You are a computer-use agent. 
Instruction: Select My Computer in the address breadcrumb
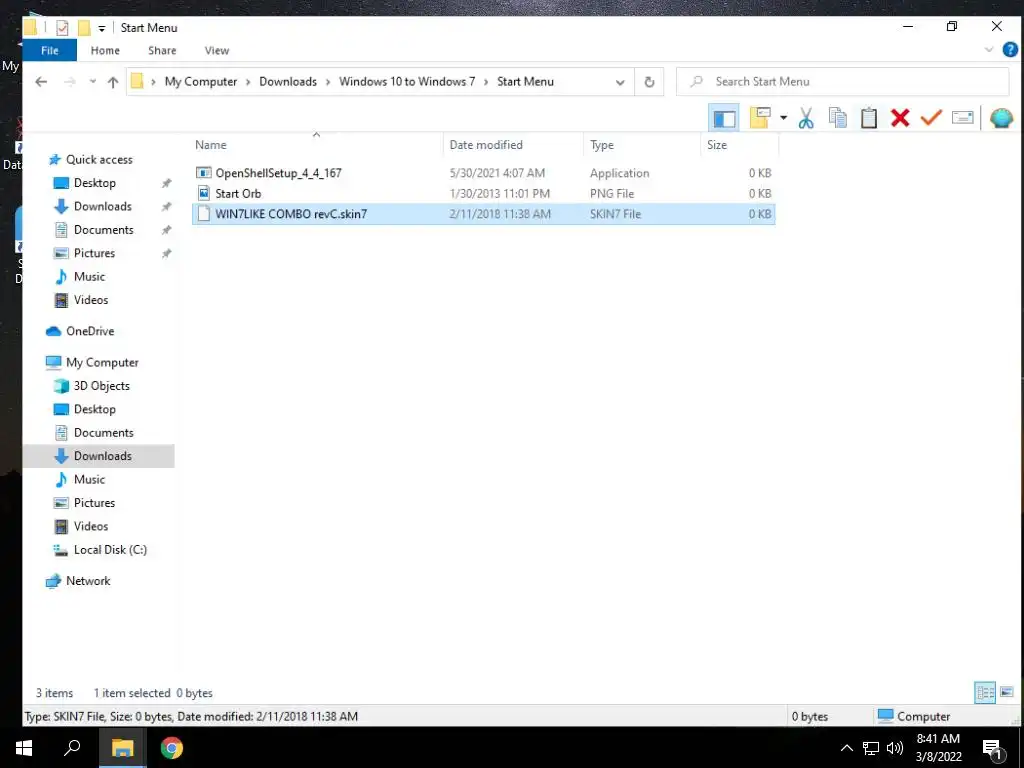click(x=201, y=82)
